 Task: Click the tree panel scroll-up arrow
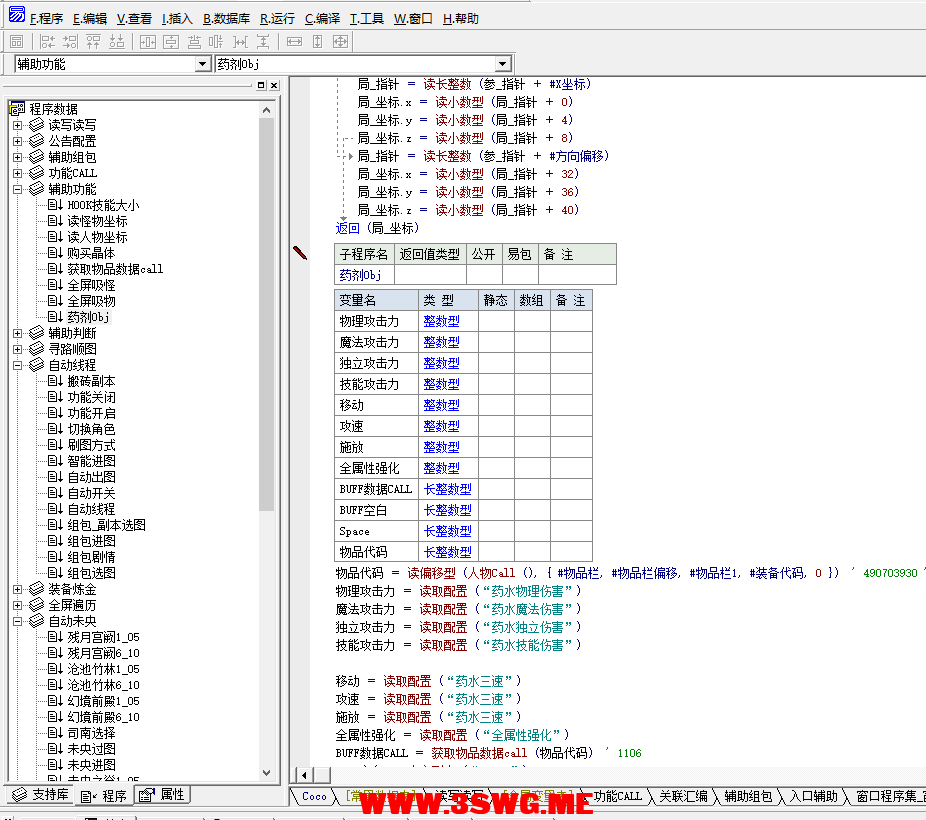pos(267,110)
